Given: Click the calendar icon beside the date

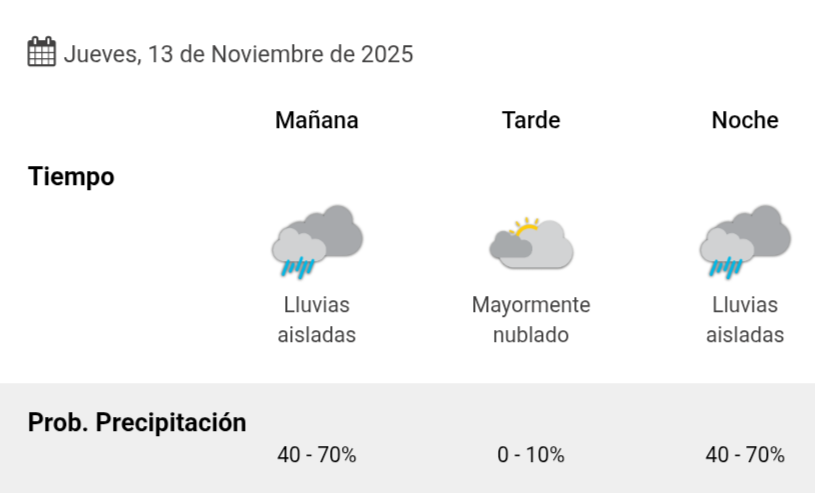Looking at the screenshot, I should [41, 52].
